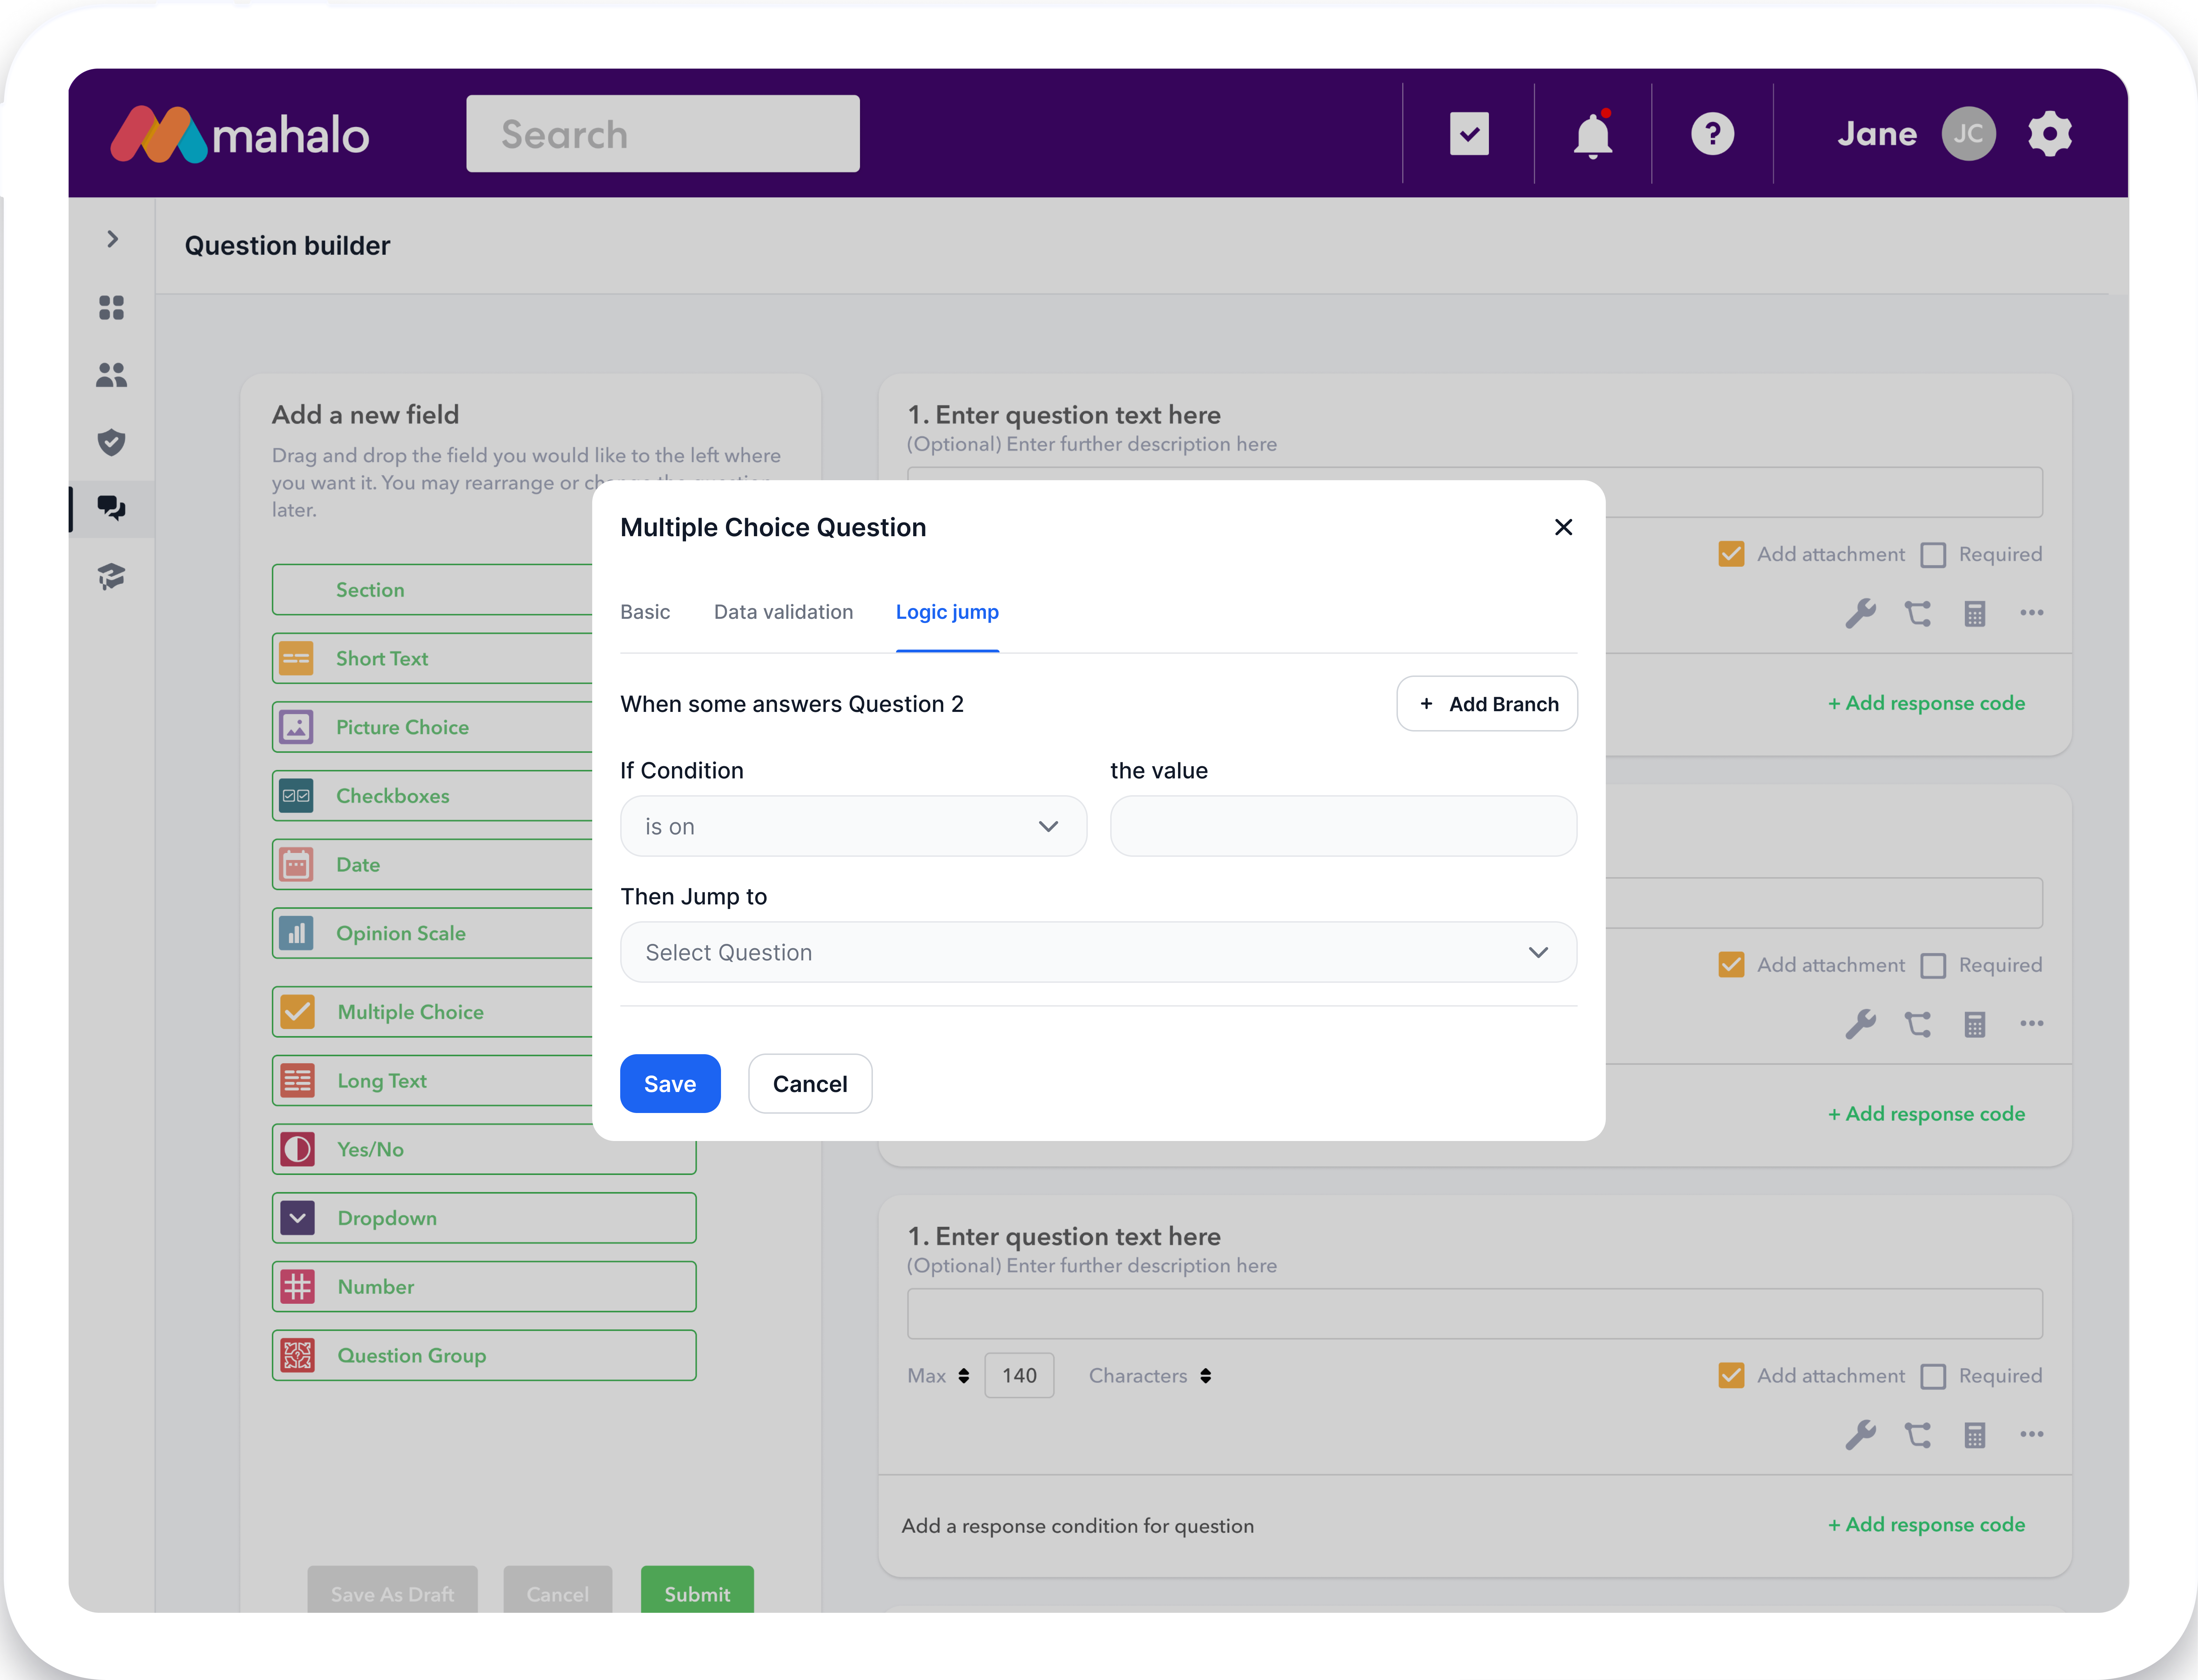Screen dimensions: 2198x1680
Task: Click the tasks checkmark icon in header
Action: pos(1469,134)
